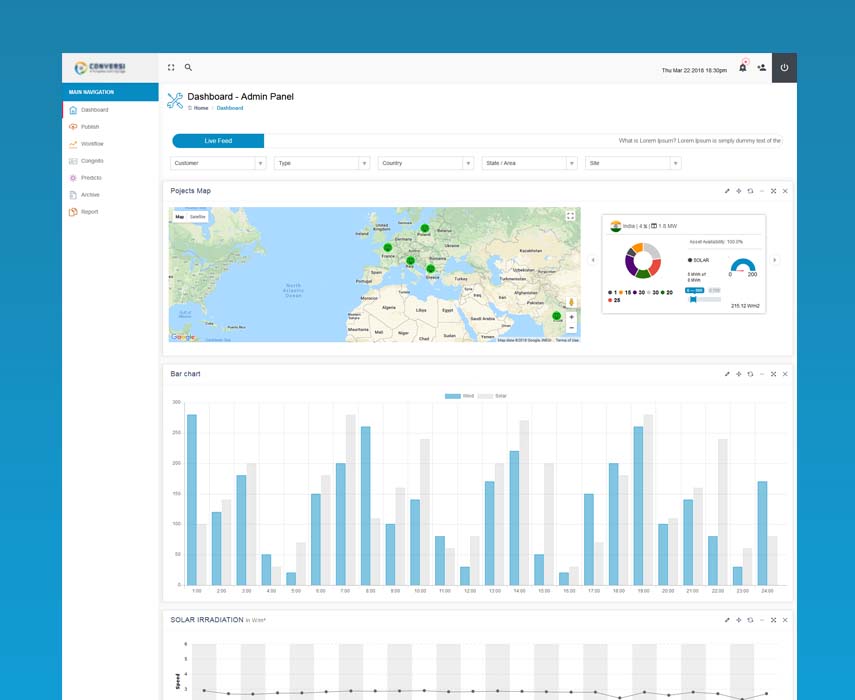Viewport: 855px width, 700px height.
Task: Switch map to Satellite view
Action: click(198, 216)
